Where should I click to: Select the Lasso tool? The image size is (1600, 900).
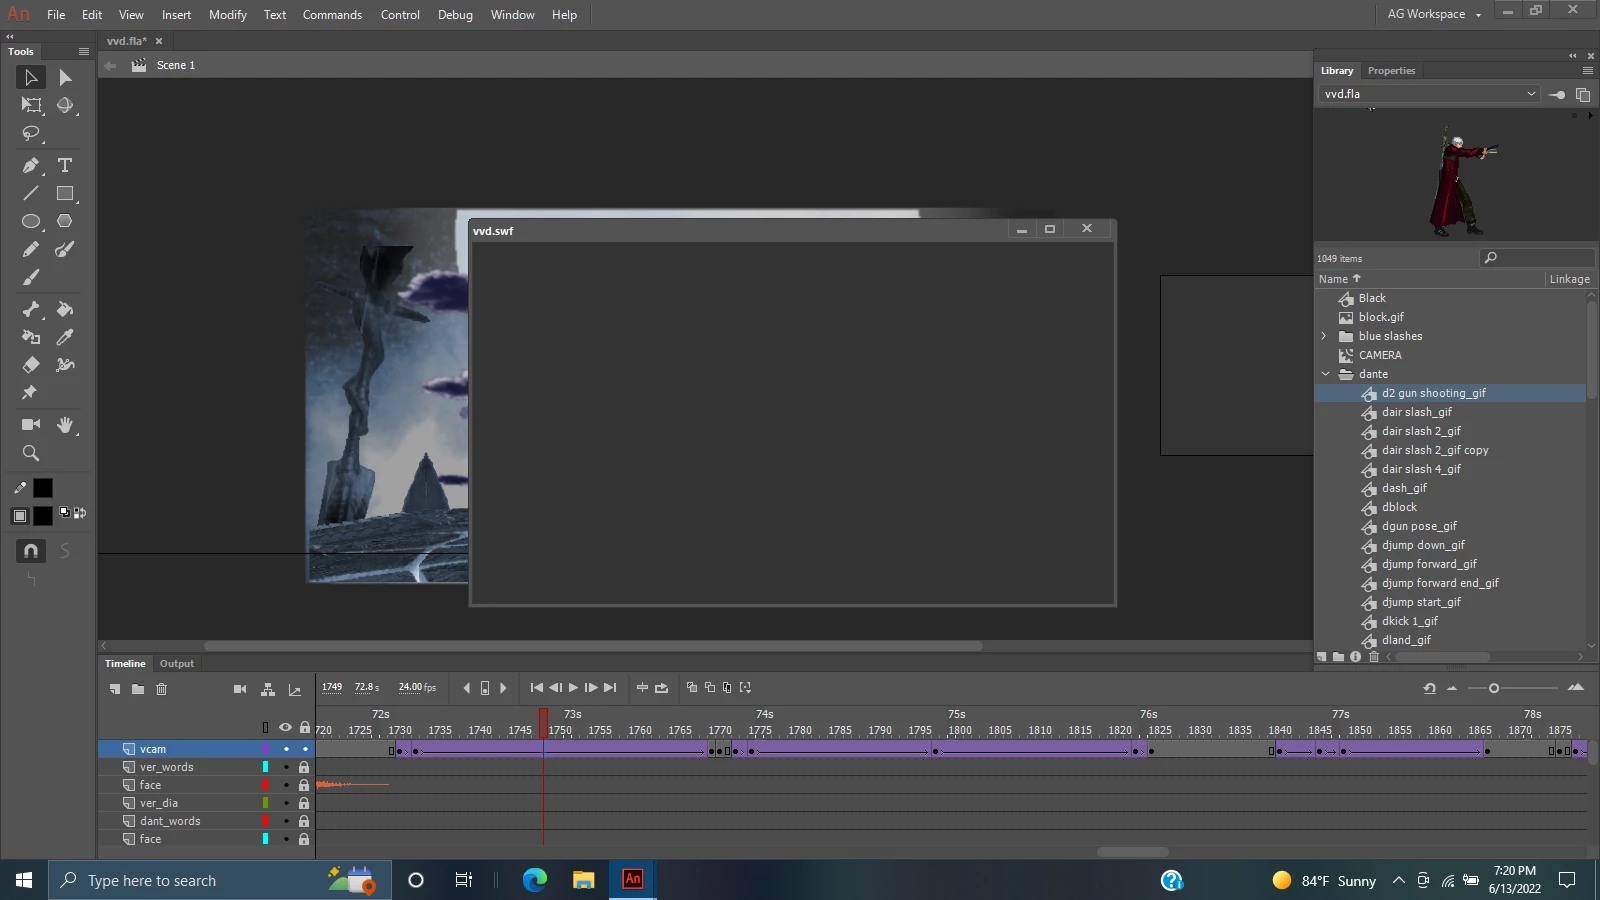pyautogui.click(x=31, y=133)
